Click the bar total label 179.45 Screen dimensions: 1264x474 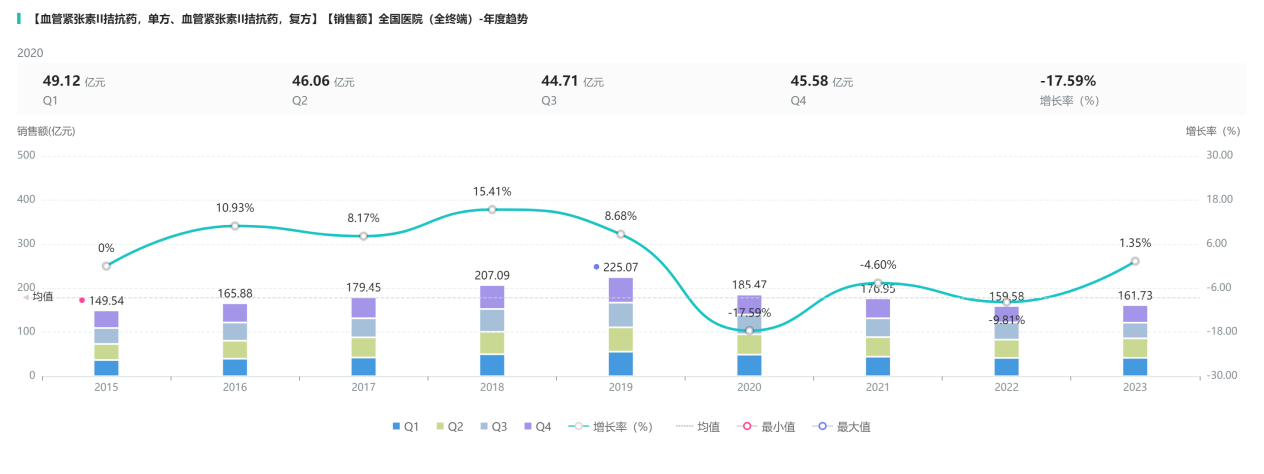click(x=363, y=287)
